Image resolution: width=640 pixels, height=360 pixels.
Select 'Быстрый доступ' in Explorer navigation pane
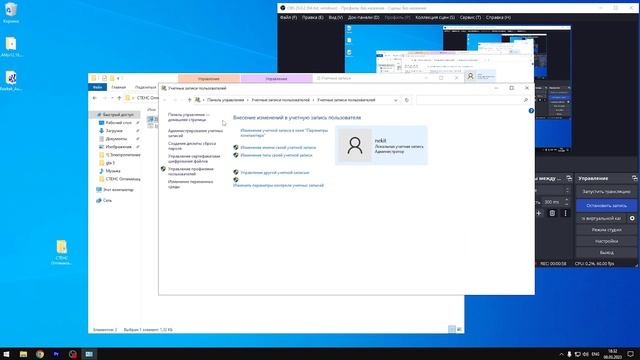(x=118, y=115)
